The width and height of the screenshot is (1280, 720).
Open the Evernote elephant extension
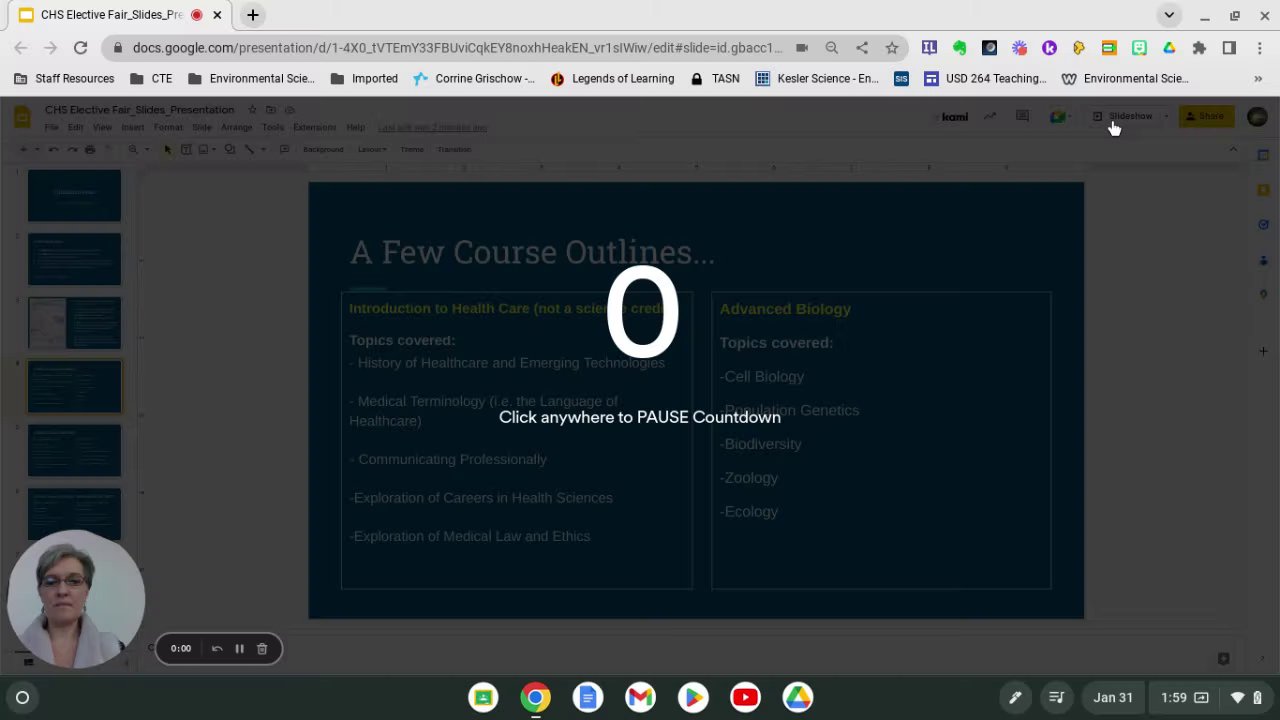coord(959,47)
